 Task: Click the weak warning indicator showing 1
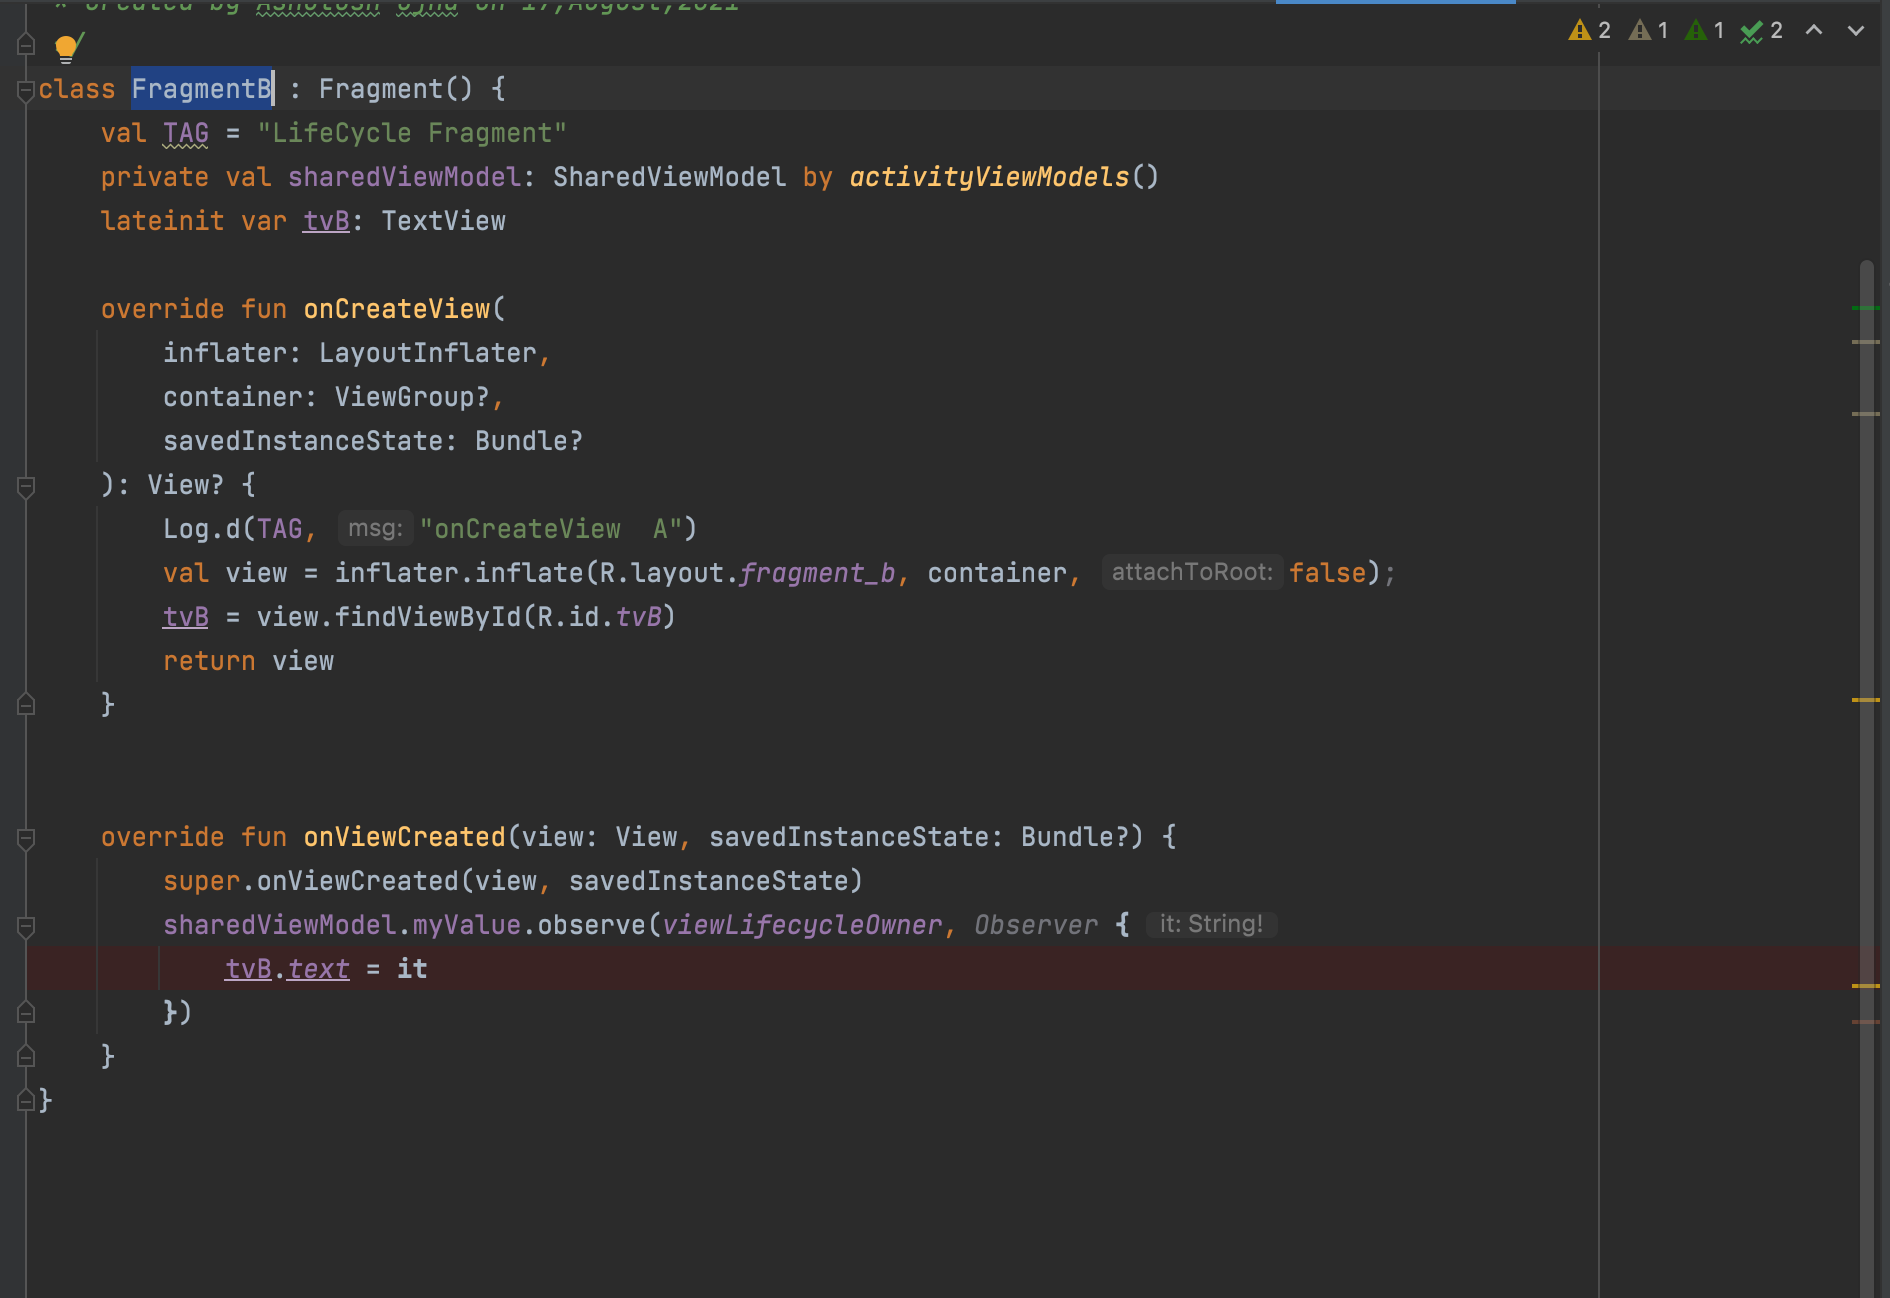coord(1648,30)
